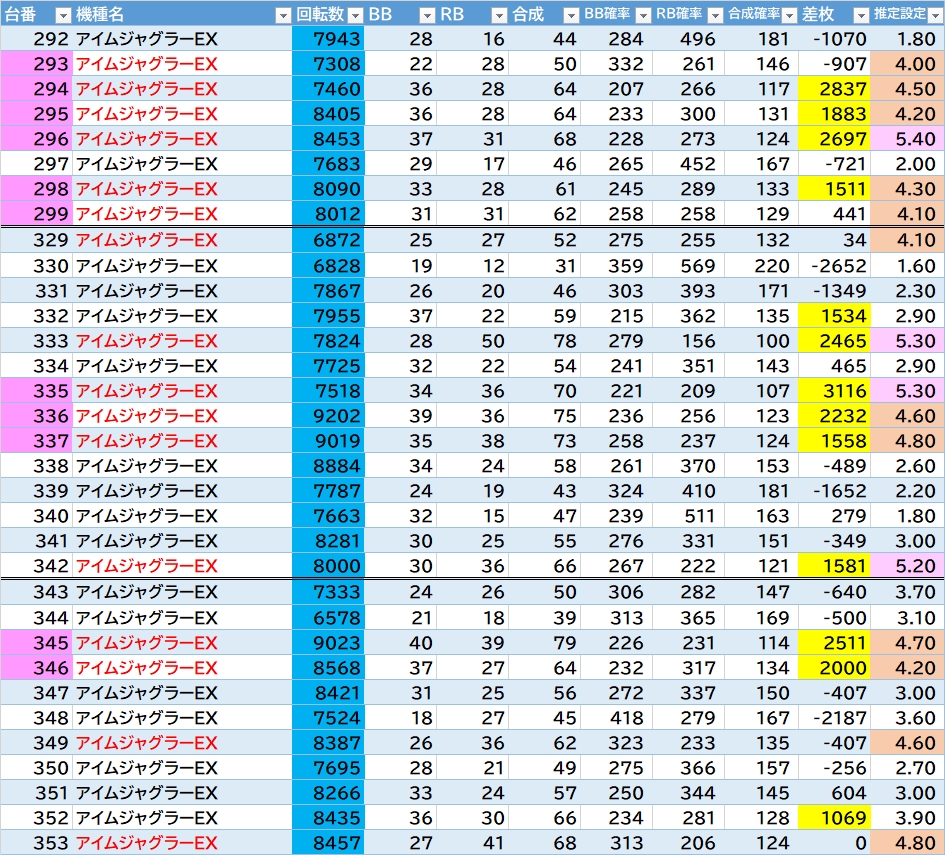Select machine number cell 292

point(37,39)
